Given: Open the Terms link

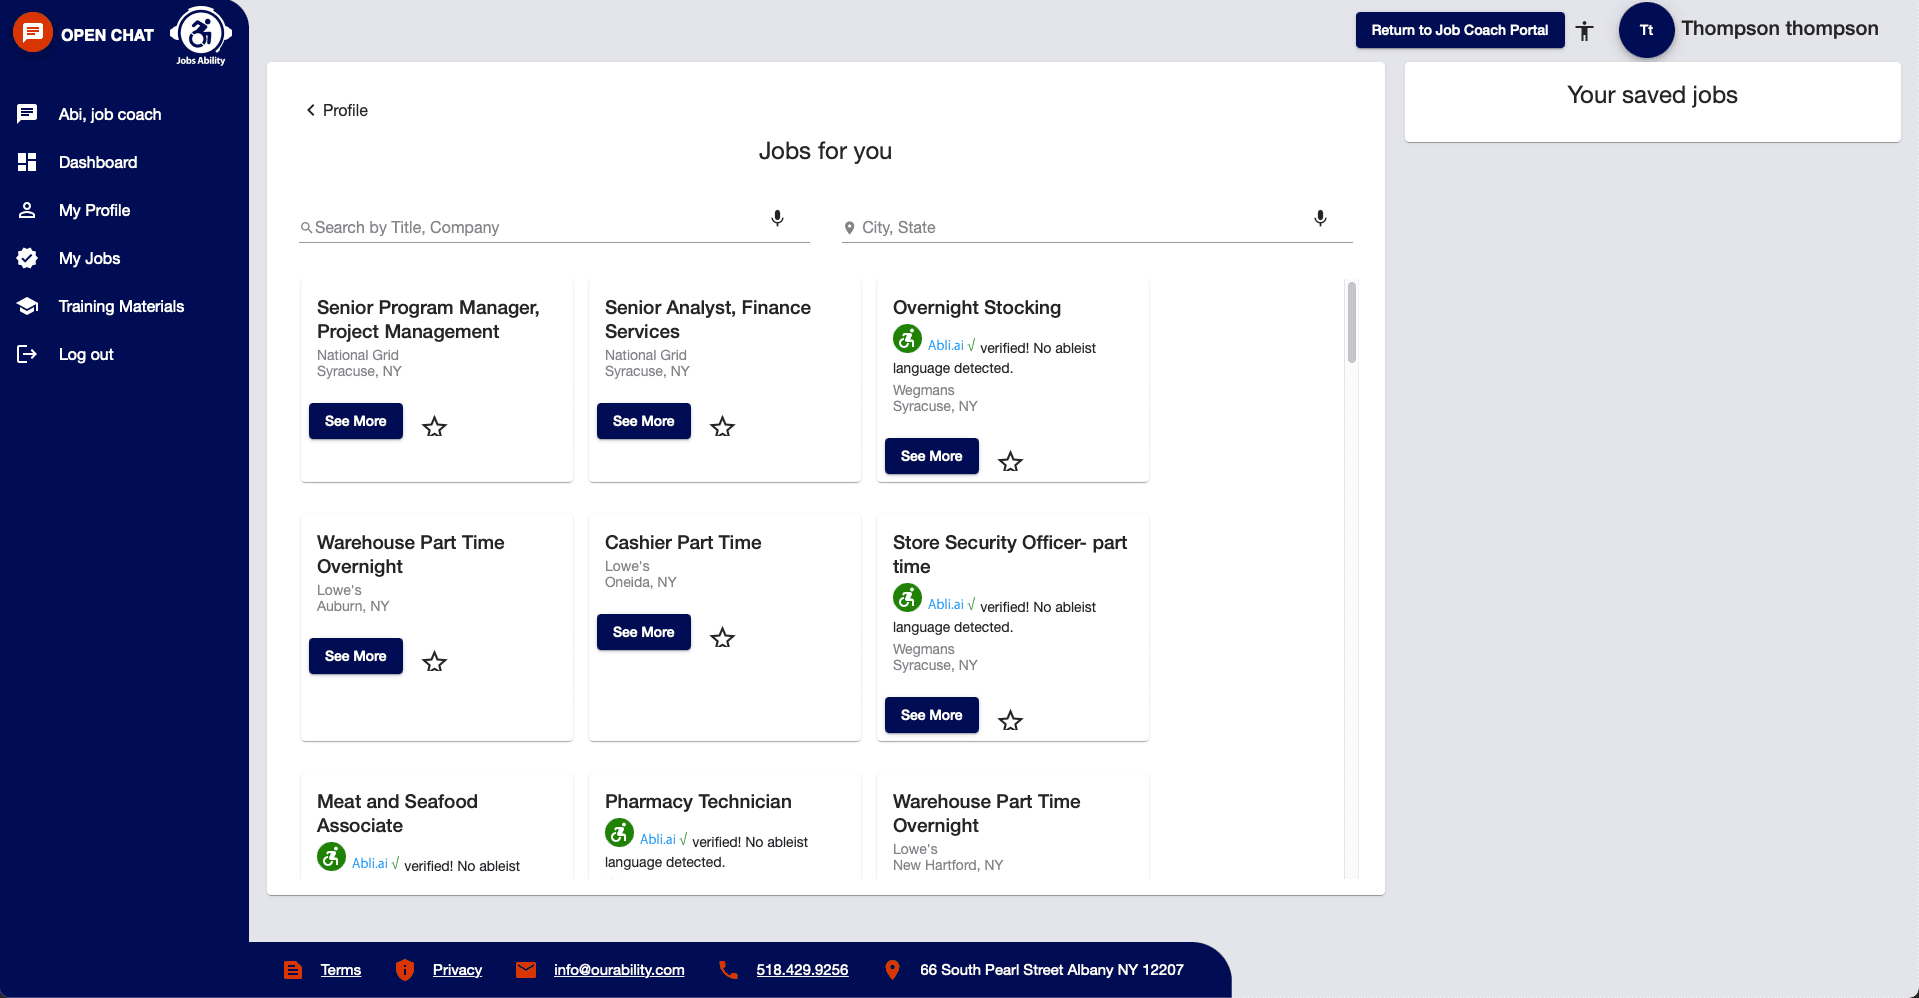Looking at the screenshot, I should point(341,970).
